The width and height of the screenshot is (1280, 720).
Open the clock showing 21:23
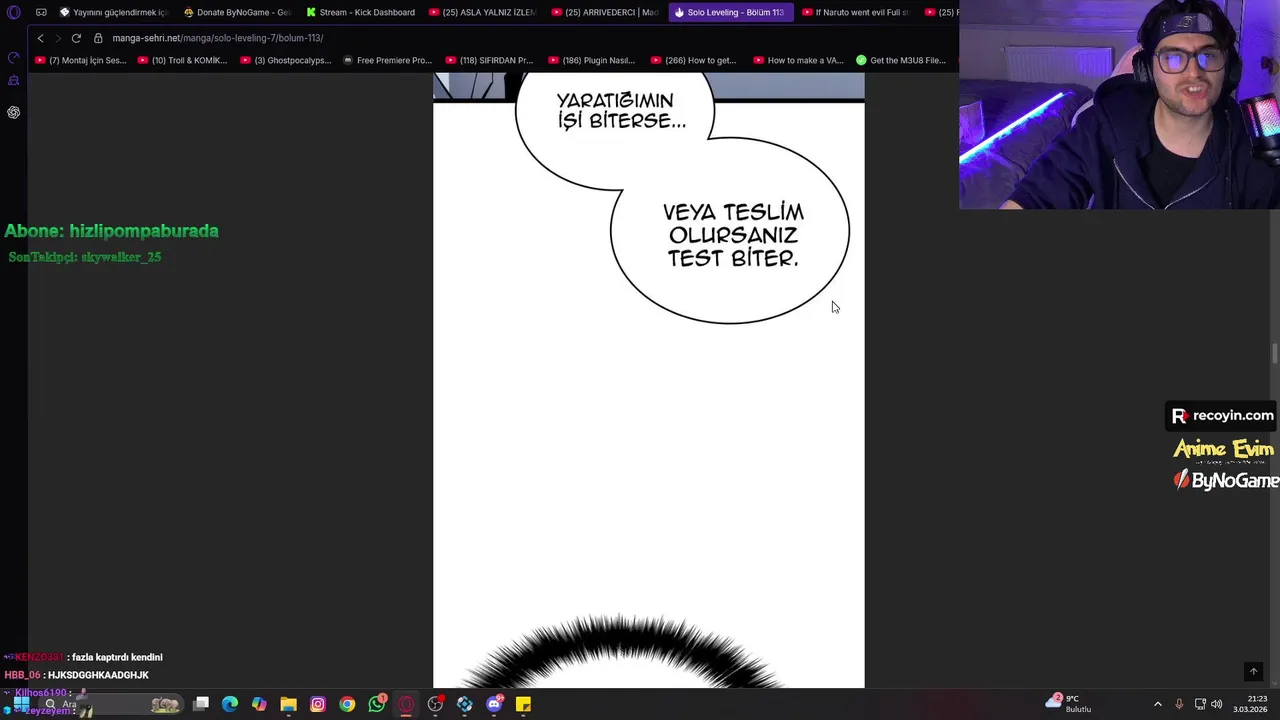1252,703
